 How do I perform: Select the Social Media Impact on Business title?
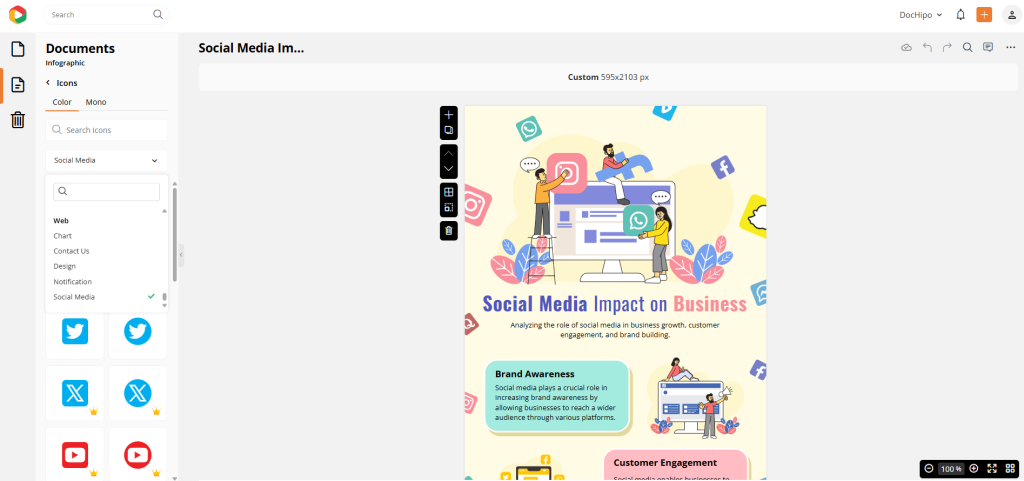[615, 304]
